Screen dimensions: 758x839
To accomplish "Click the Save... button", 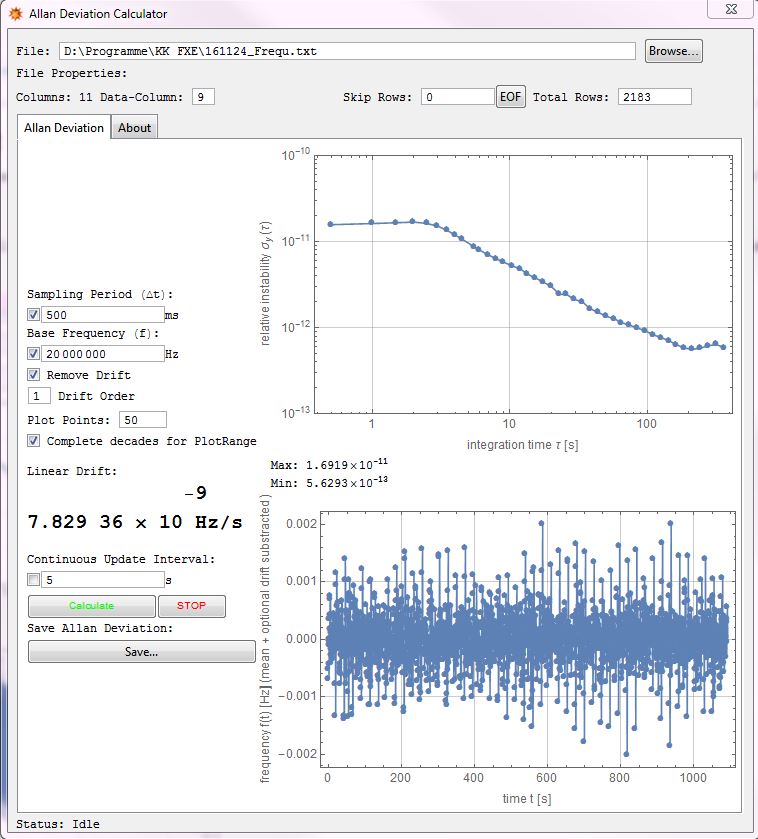I will pos(142,651).
